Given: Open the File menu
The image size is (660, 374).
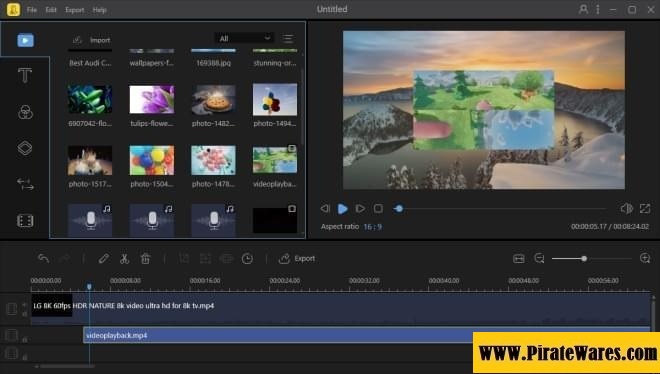Looking at the screenshot, I should 32,10.
